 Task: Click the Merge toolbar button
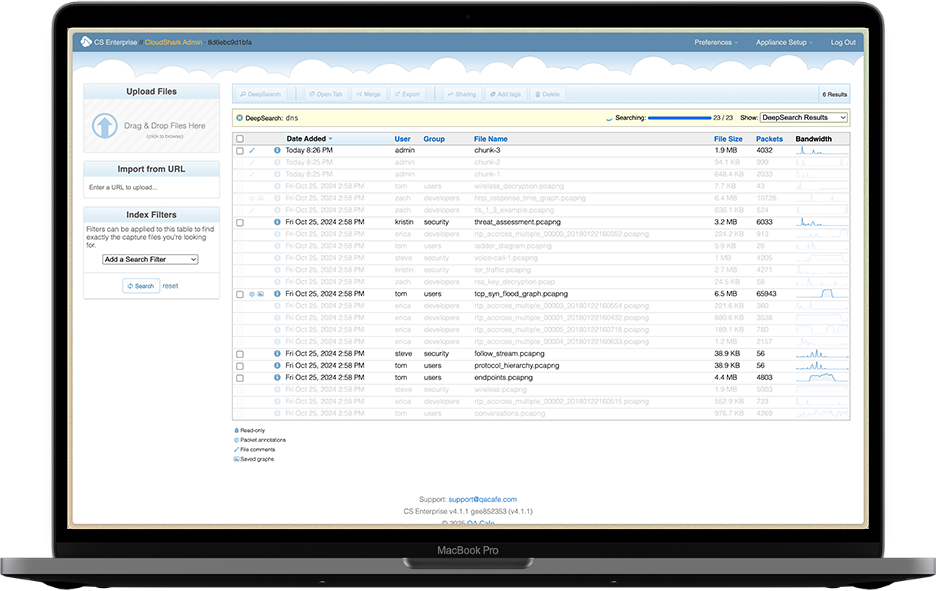[368, 94]
